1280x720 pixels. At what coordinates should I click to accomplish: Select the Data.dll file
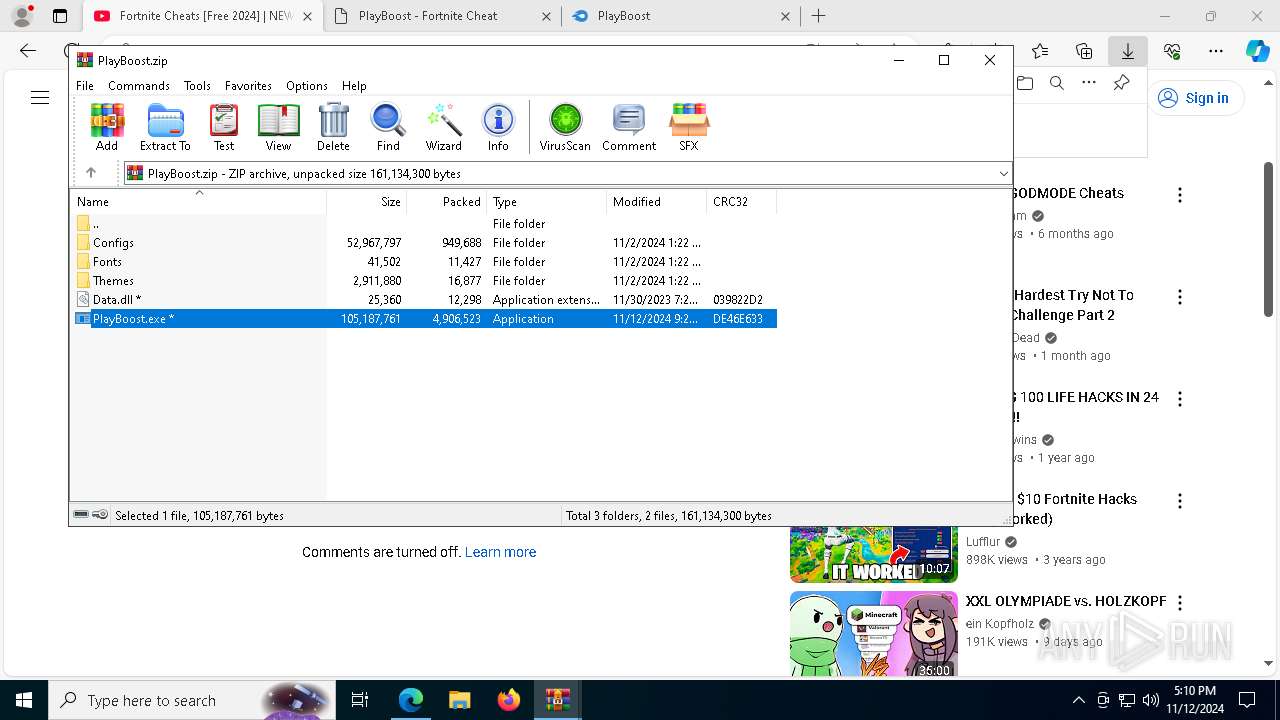[425, 300]
